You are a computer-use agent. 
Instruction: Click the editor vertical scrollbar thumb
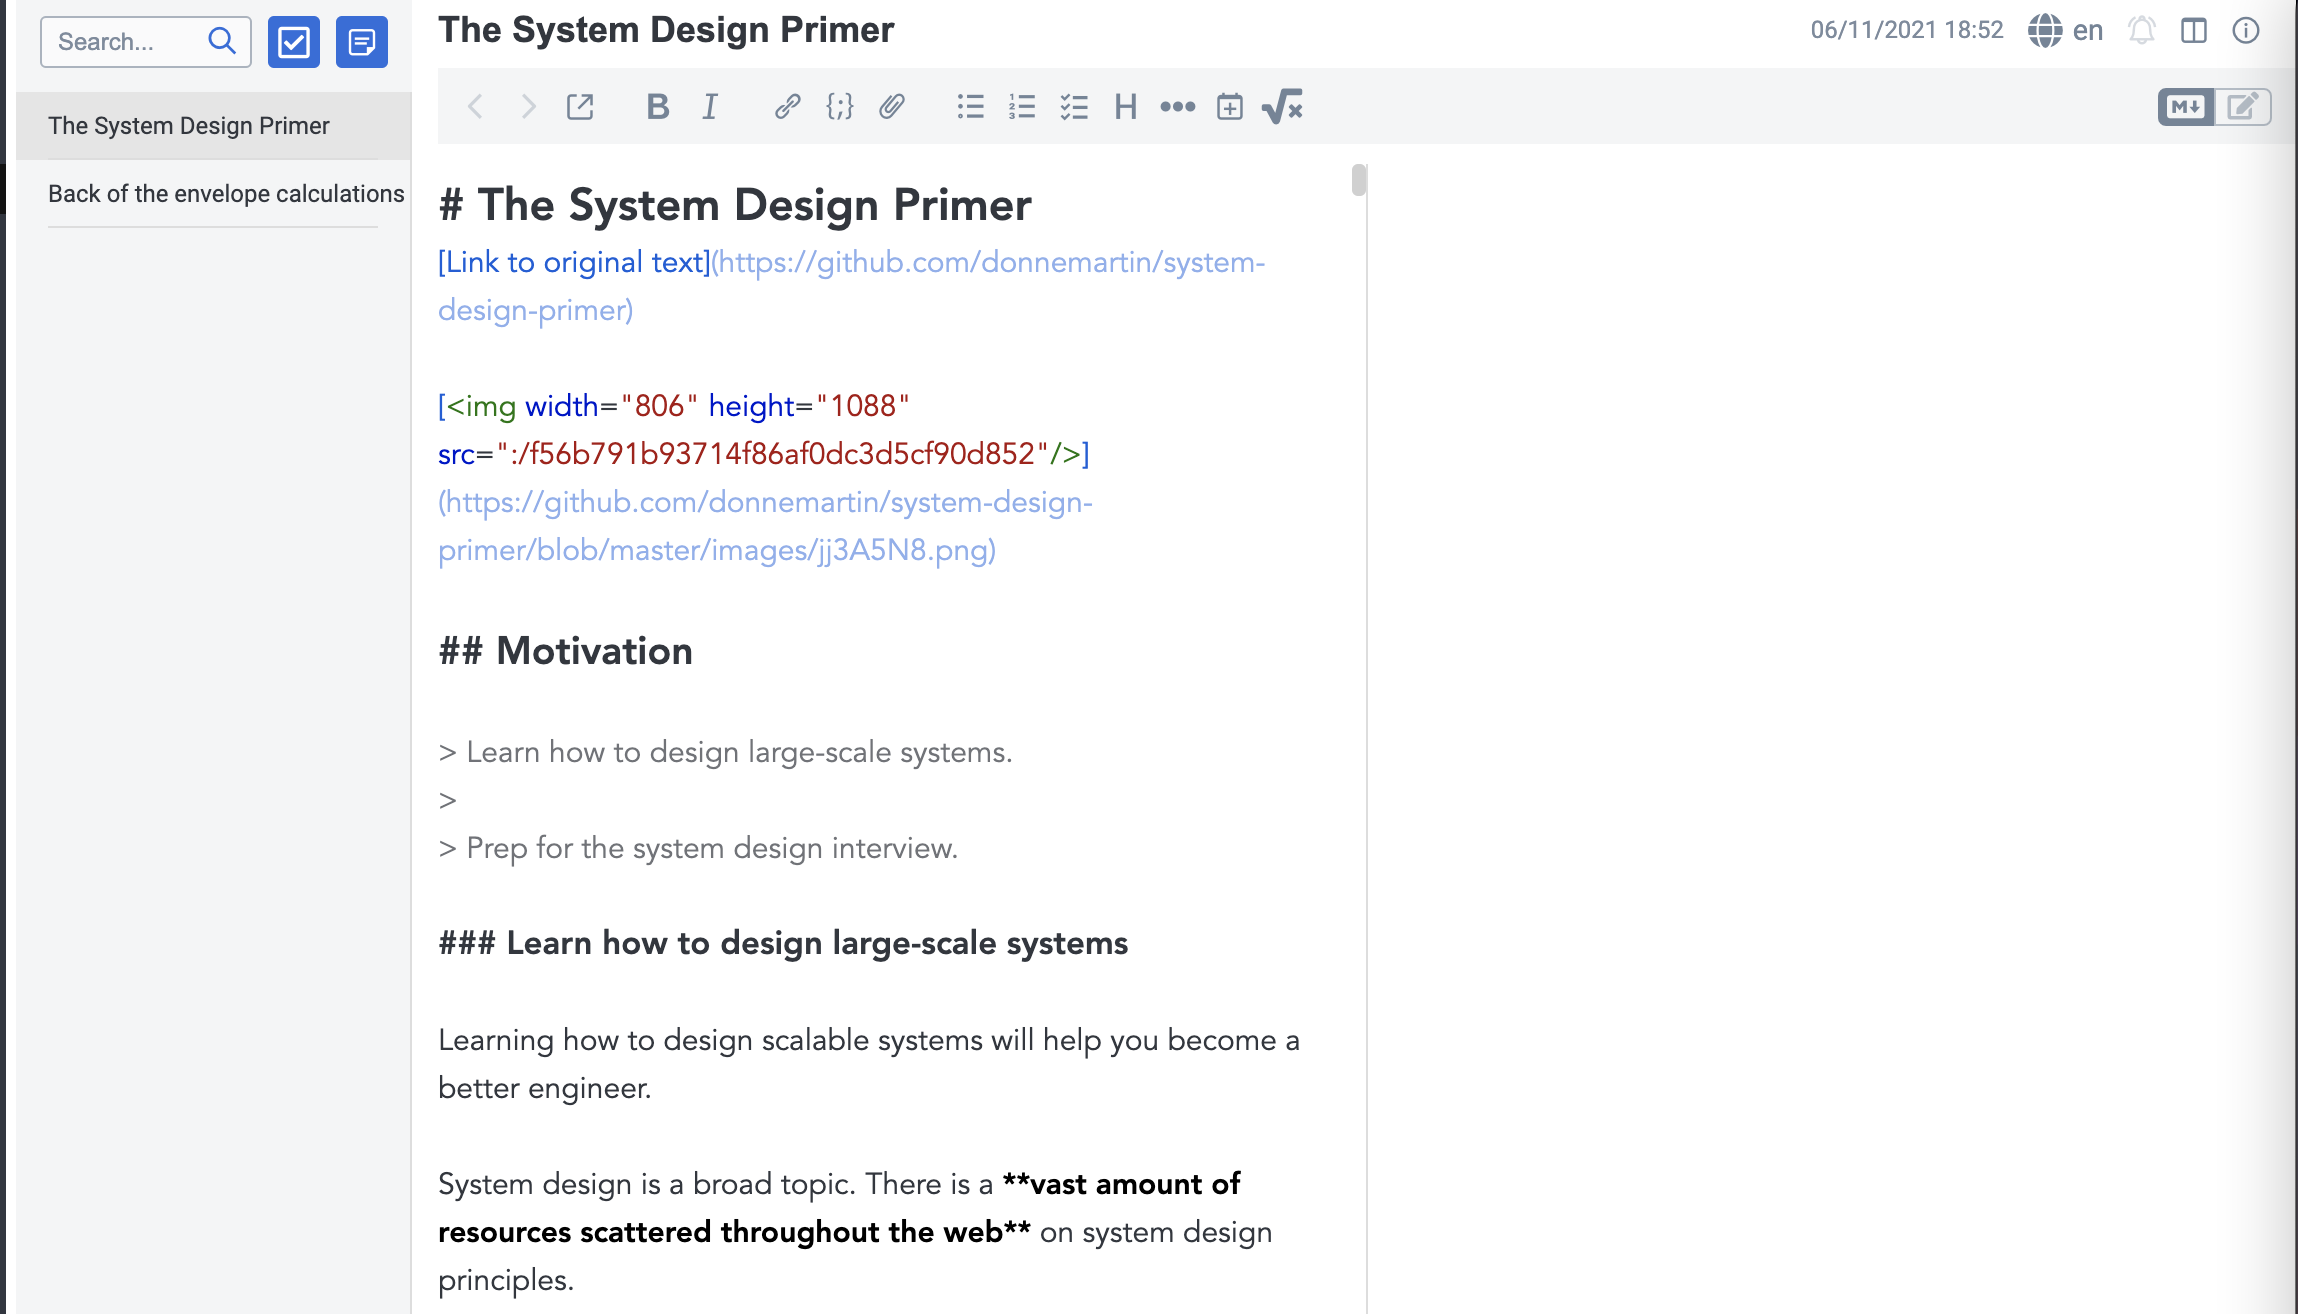coord(1358,180)
